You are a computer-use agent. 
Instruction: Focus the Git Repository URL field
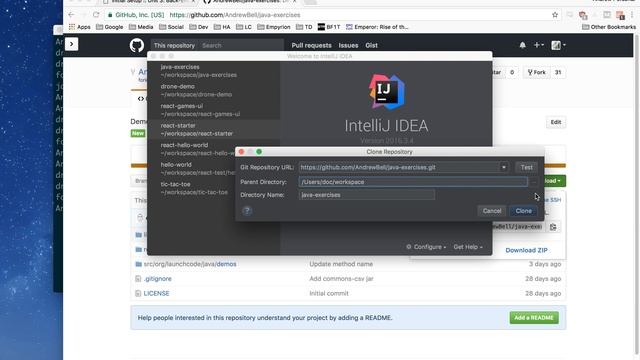(399, 167)
